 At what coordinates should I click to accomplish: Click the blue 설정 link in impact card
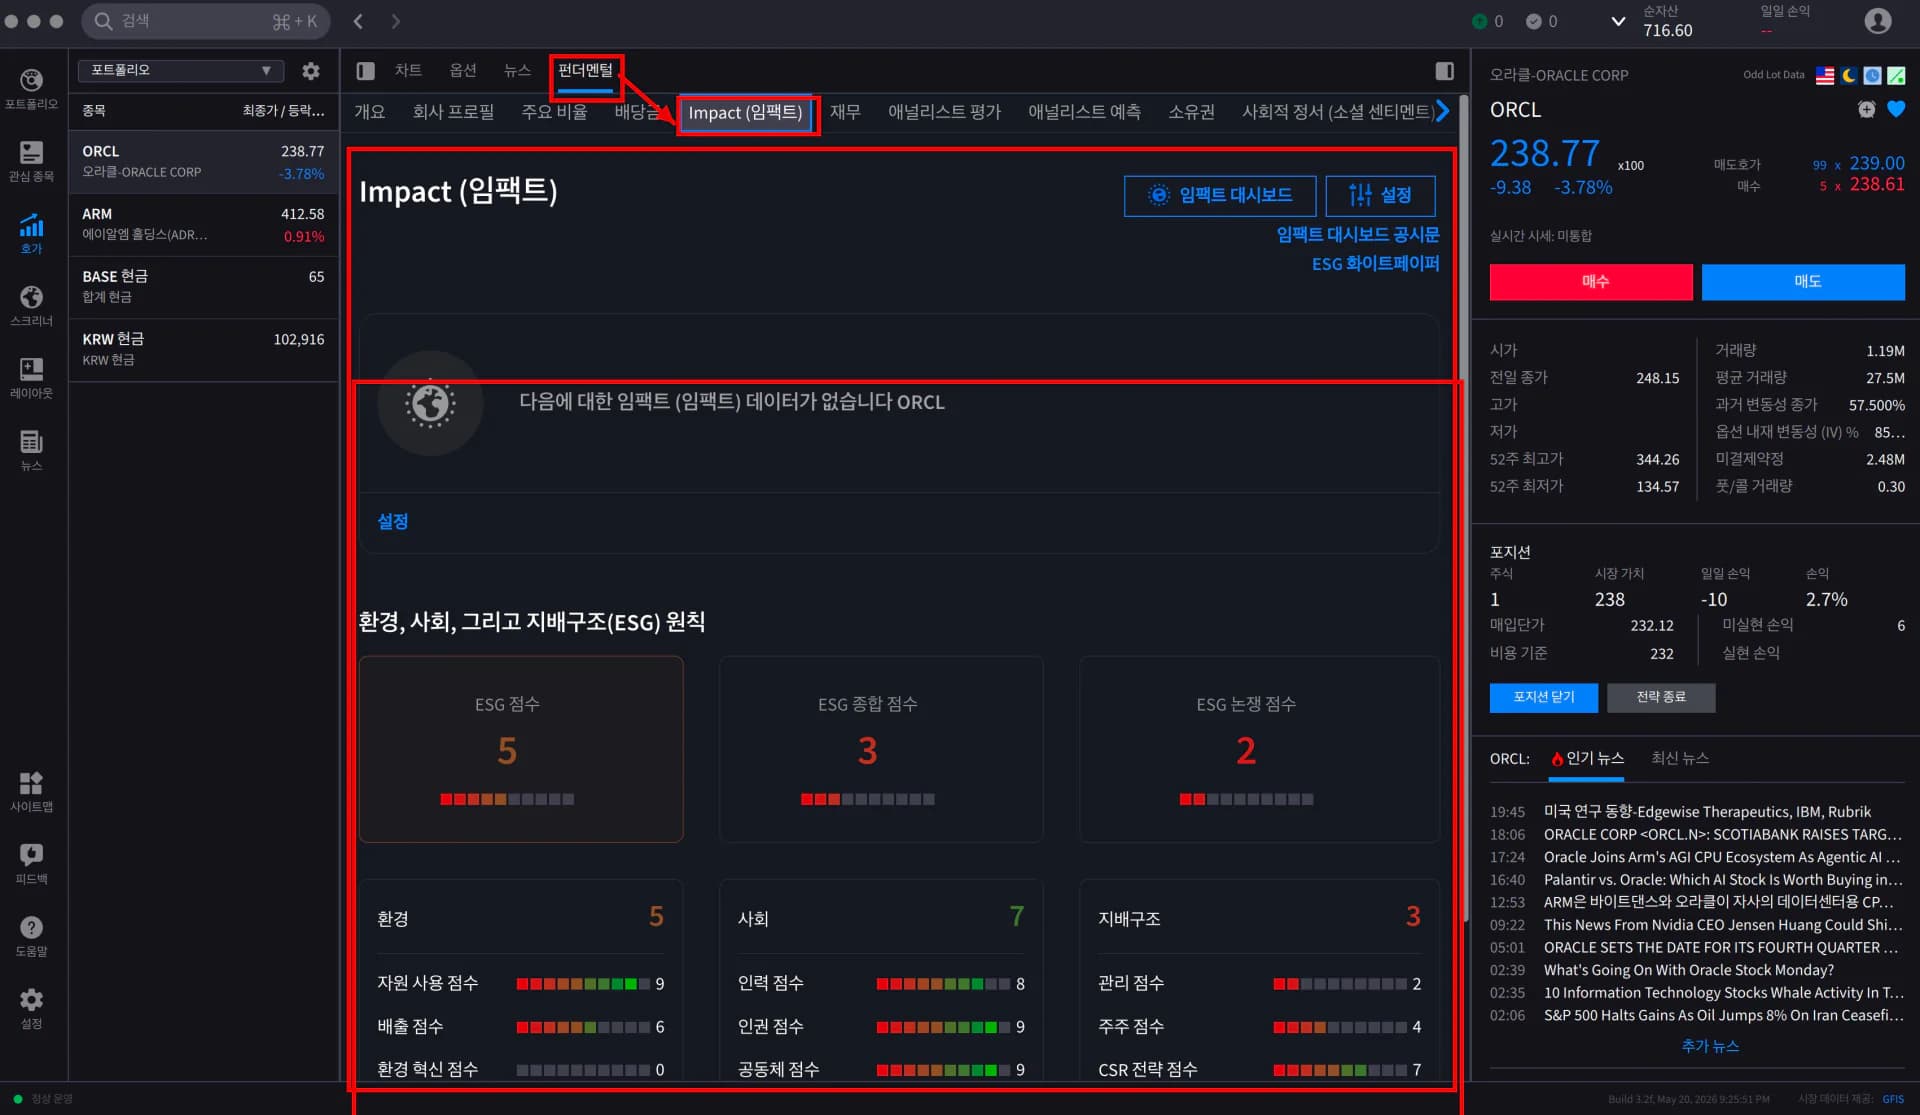pos(392,522)
